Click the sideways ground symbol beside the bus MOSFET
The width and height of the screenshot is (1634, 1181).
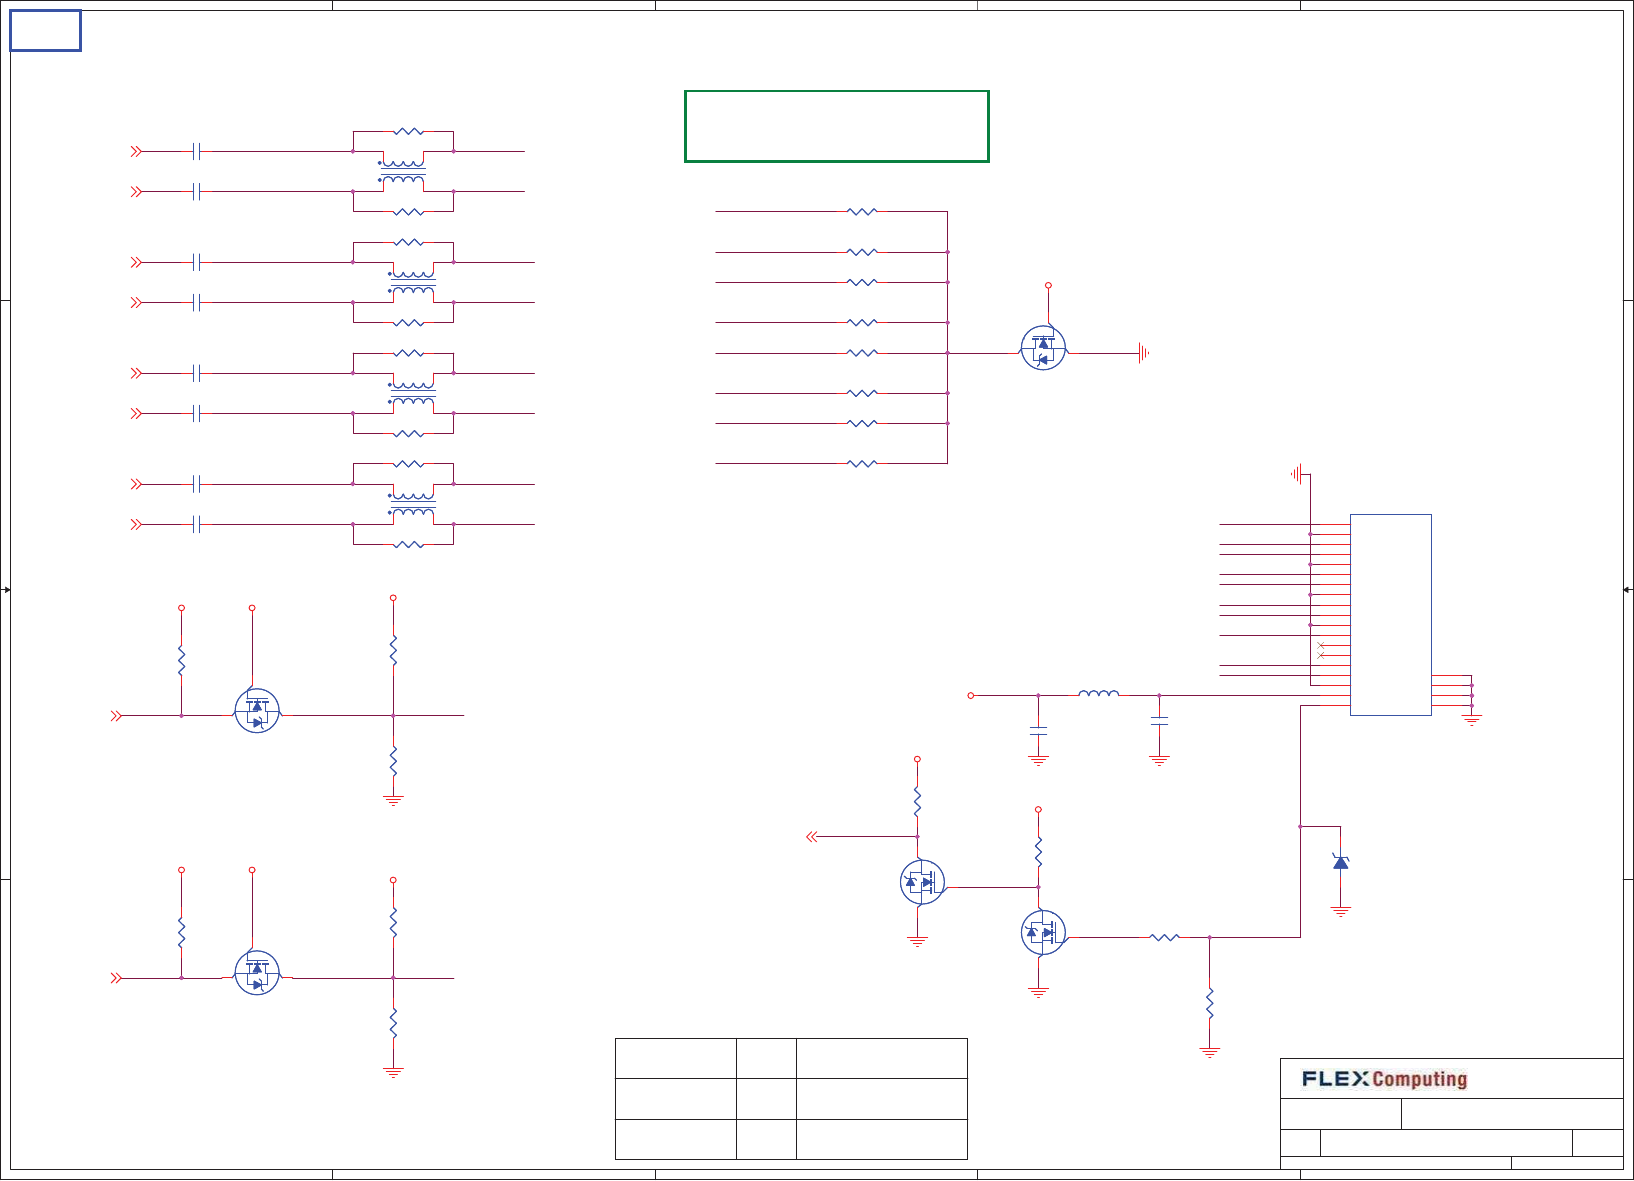pos(1144,353)
